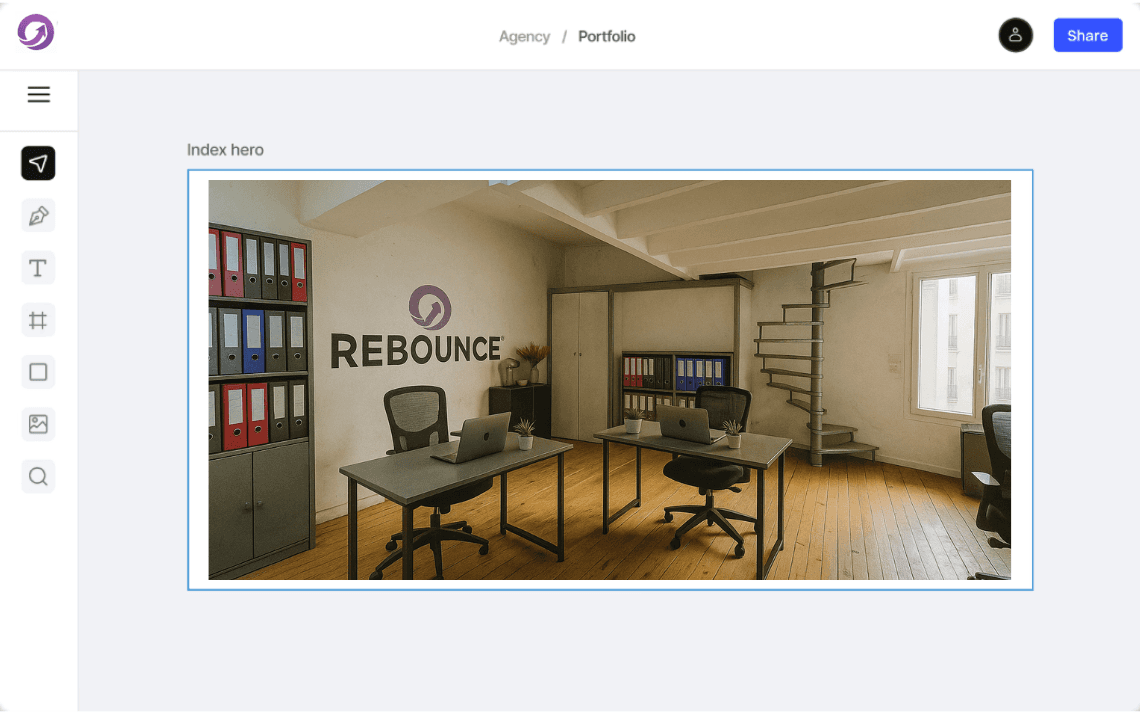Open the user profile avatar

(x=1016, y=35)
